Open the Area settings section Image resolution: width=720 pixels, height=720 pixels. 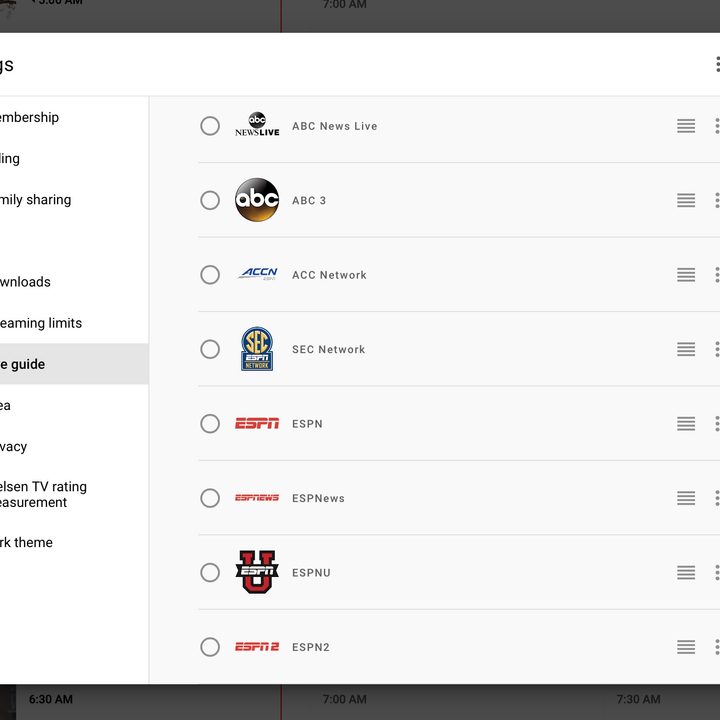coord(74,405)
